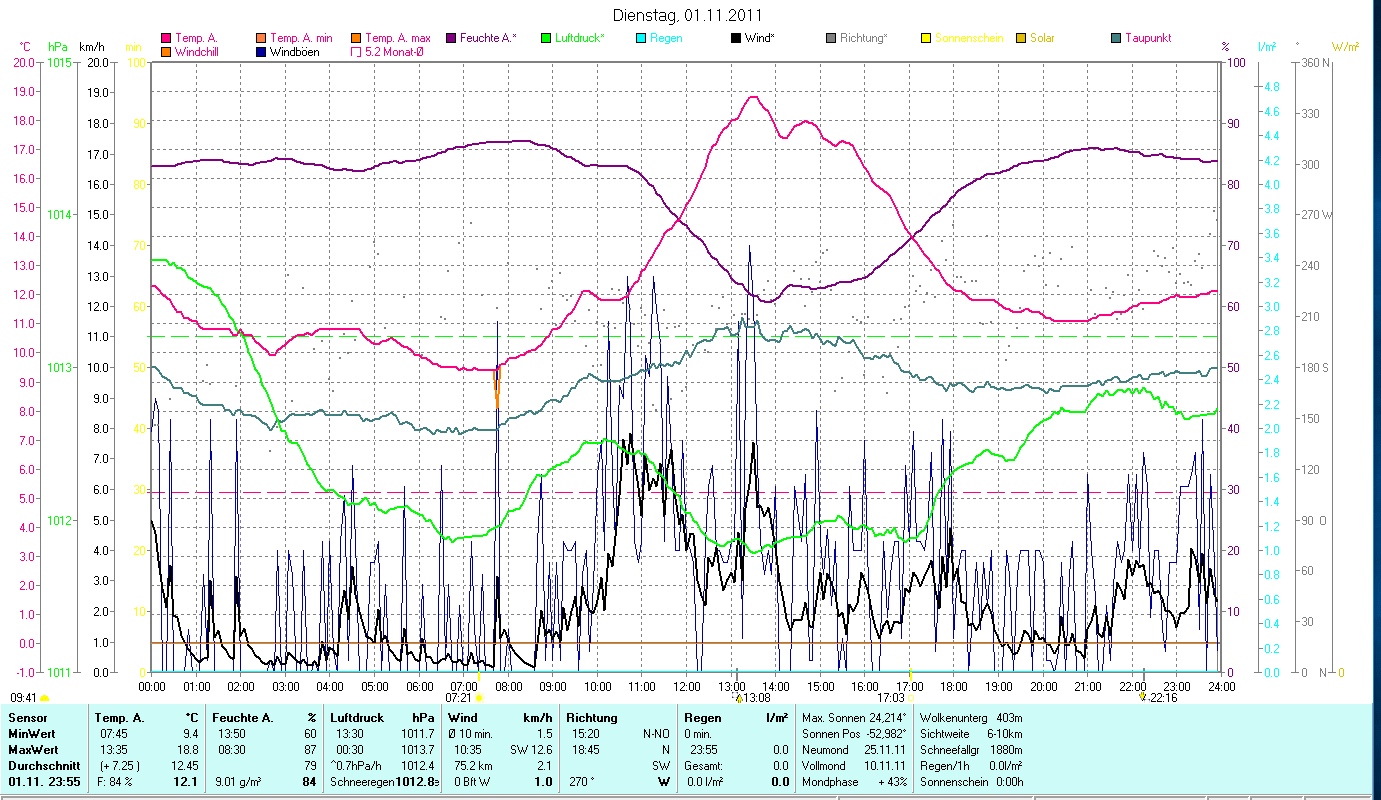The image size is (1381, 800).
Task: Click the pink Temp. A. legend square
Action: click(166, 38)
